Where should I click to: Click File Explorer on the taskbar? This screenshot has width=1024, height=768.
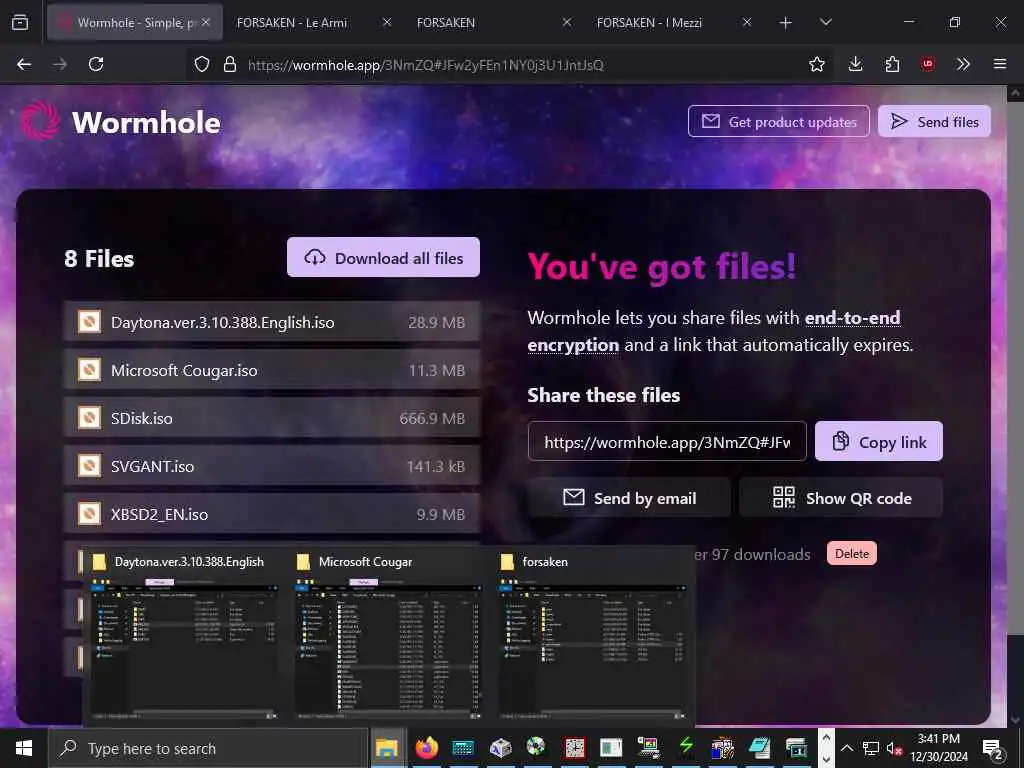click(x=387, y=748)
